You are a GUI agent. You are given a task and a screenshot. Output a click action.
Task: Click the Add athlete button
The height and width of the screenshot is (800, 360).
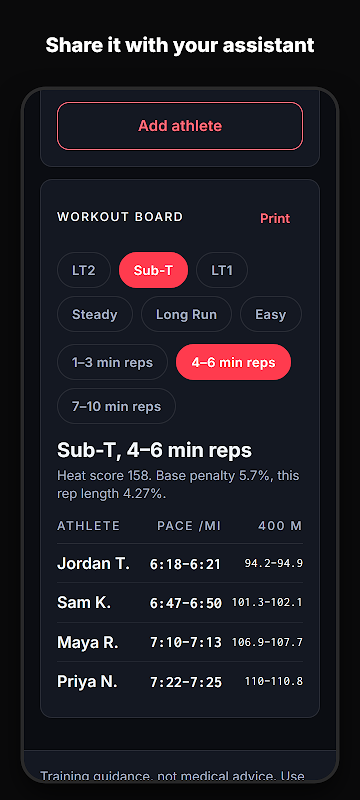(180, 126)
